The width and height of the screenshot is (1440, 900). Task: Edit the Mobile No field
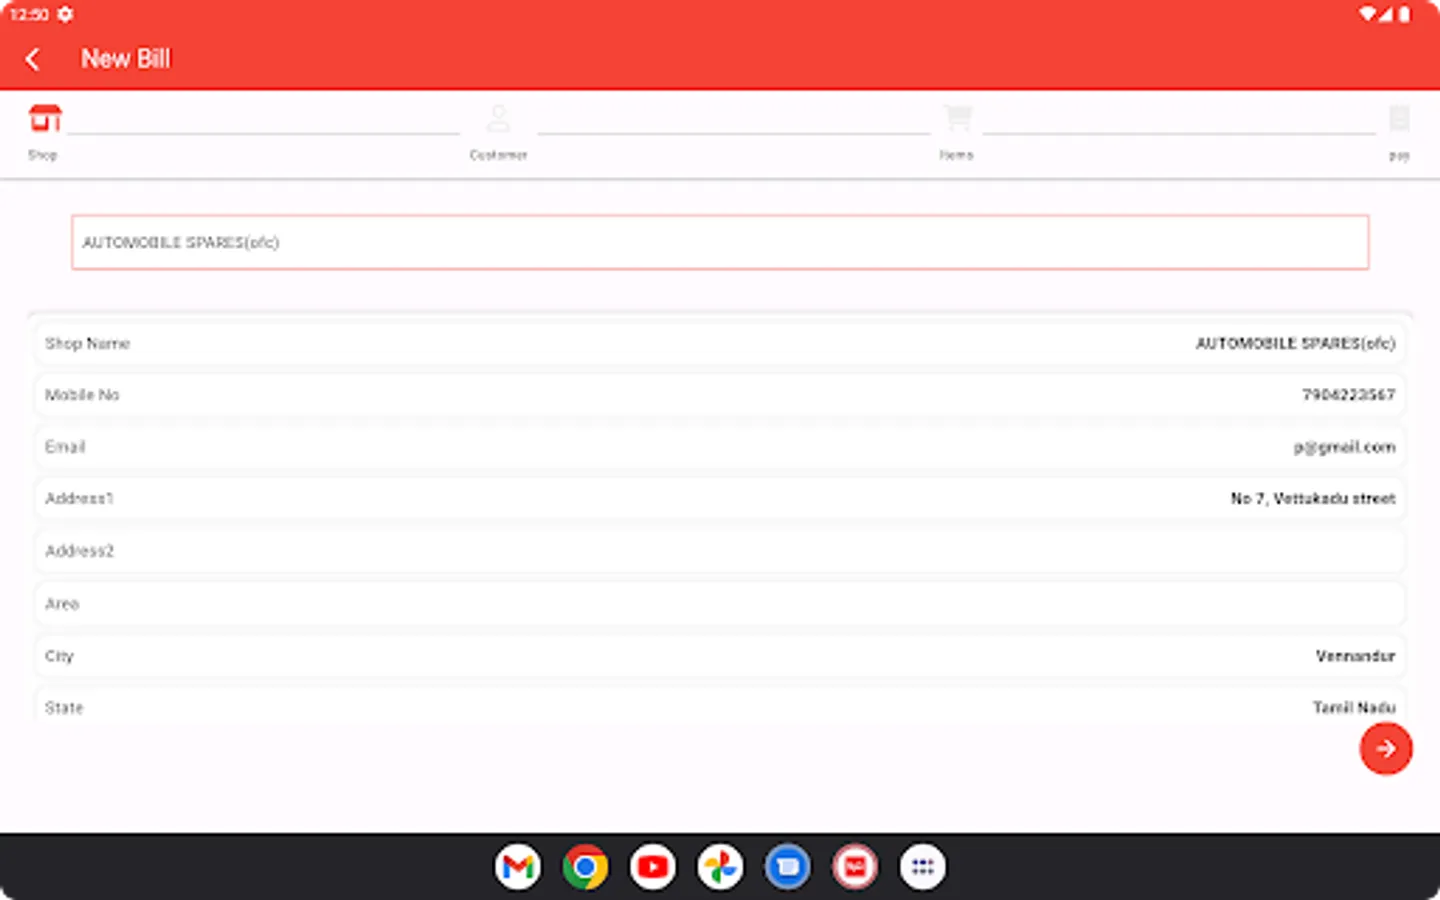720,394
